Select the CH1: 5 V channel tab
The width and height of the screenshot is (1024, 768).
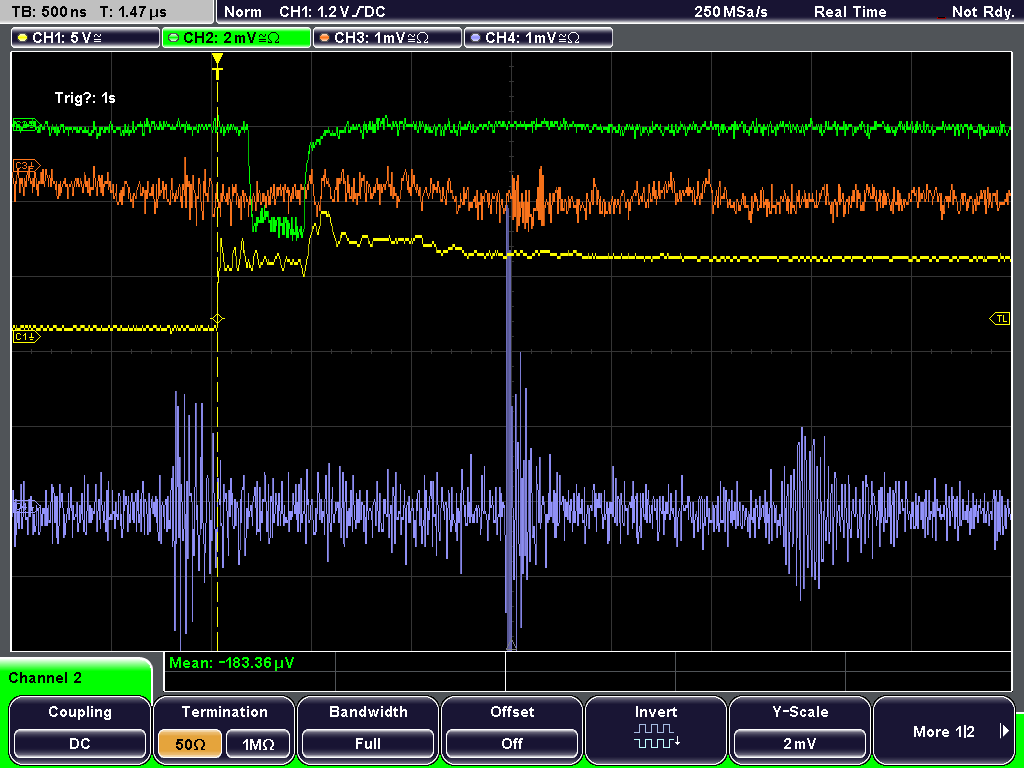coord(86,37)
